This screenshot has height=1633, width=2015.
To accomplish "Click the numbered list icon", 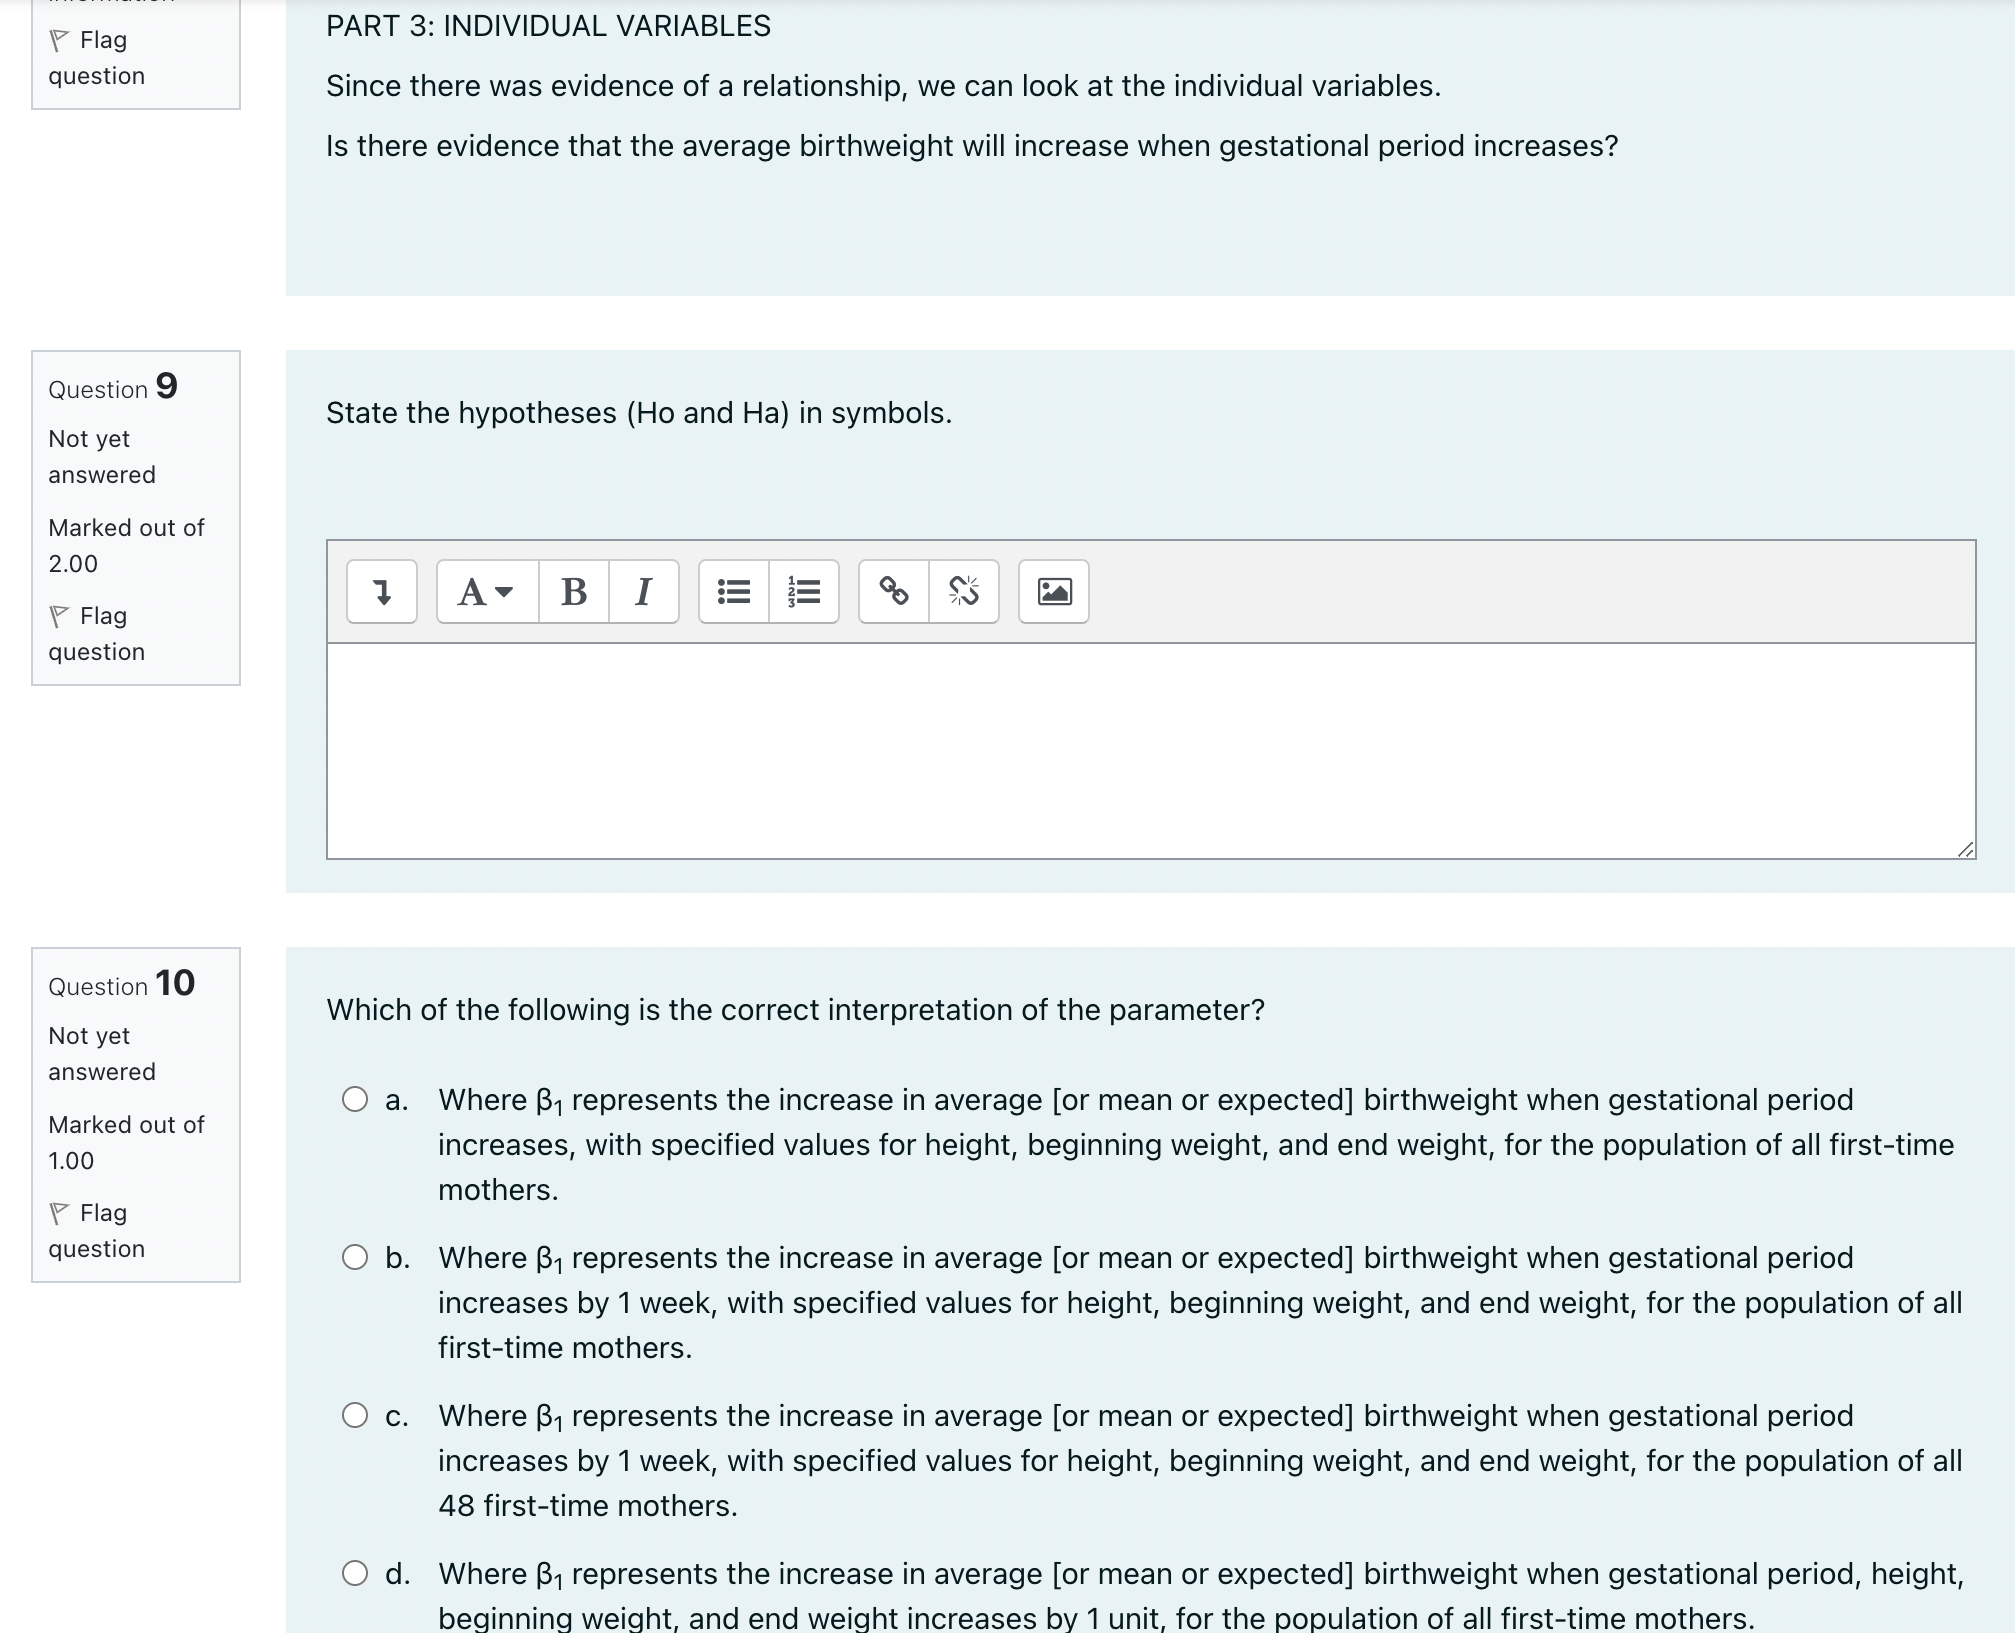I will (807, 590).
